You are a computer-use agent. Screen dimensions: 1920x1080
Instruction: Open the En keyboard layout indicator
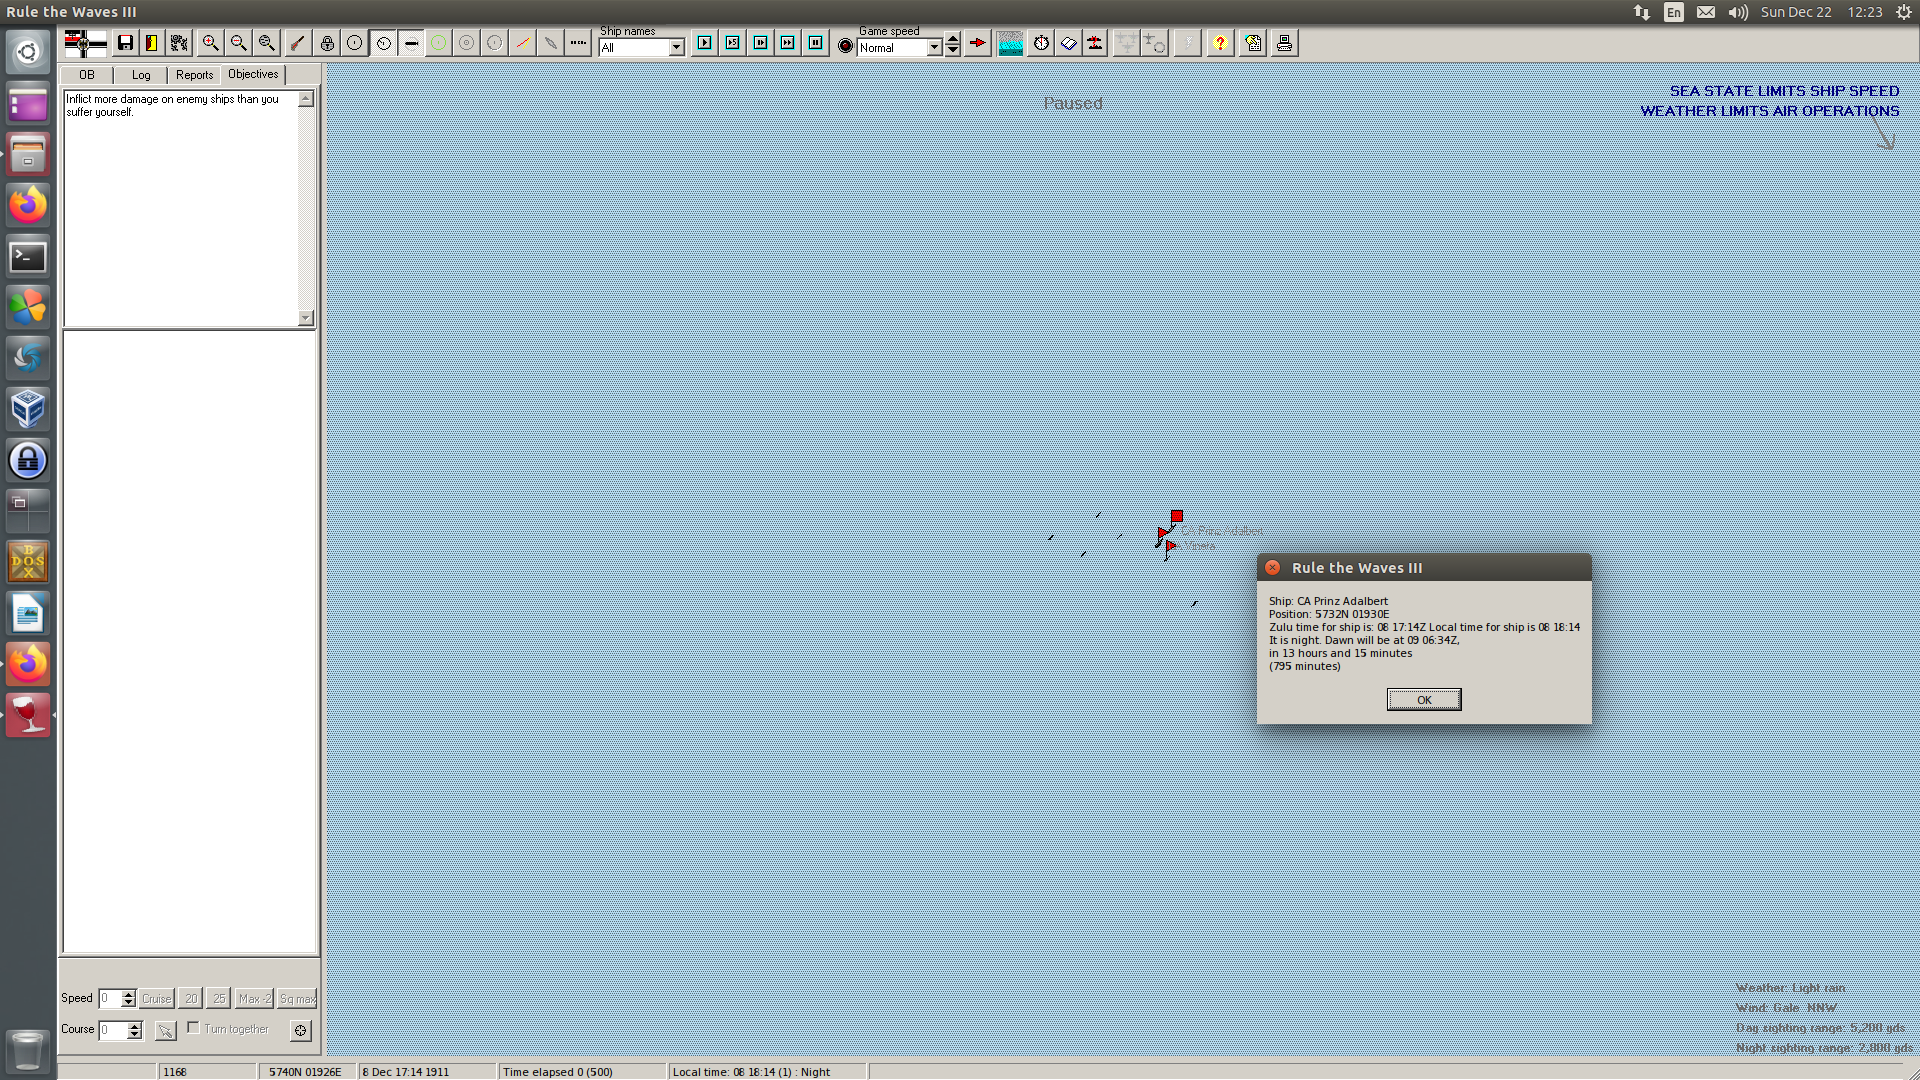pos(1674,12)
